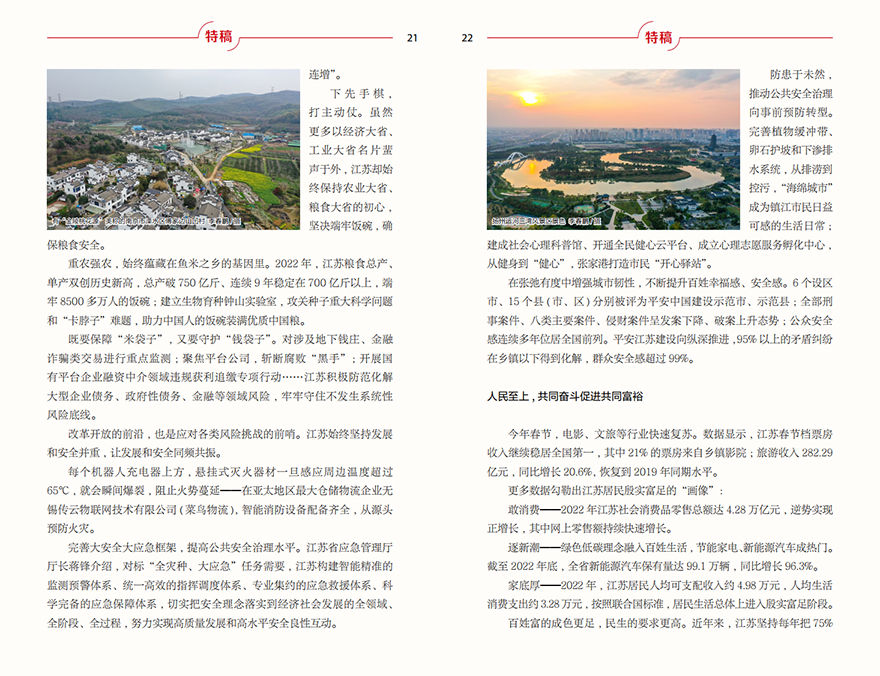Click the last line beginning 百姓富的成色更足
The width and height of the screenshot is (880, 676).
[671, 623]
